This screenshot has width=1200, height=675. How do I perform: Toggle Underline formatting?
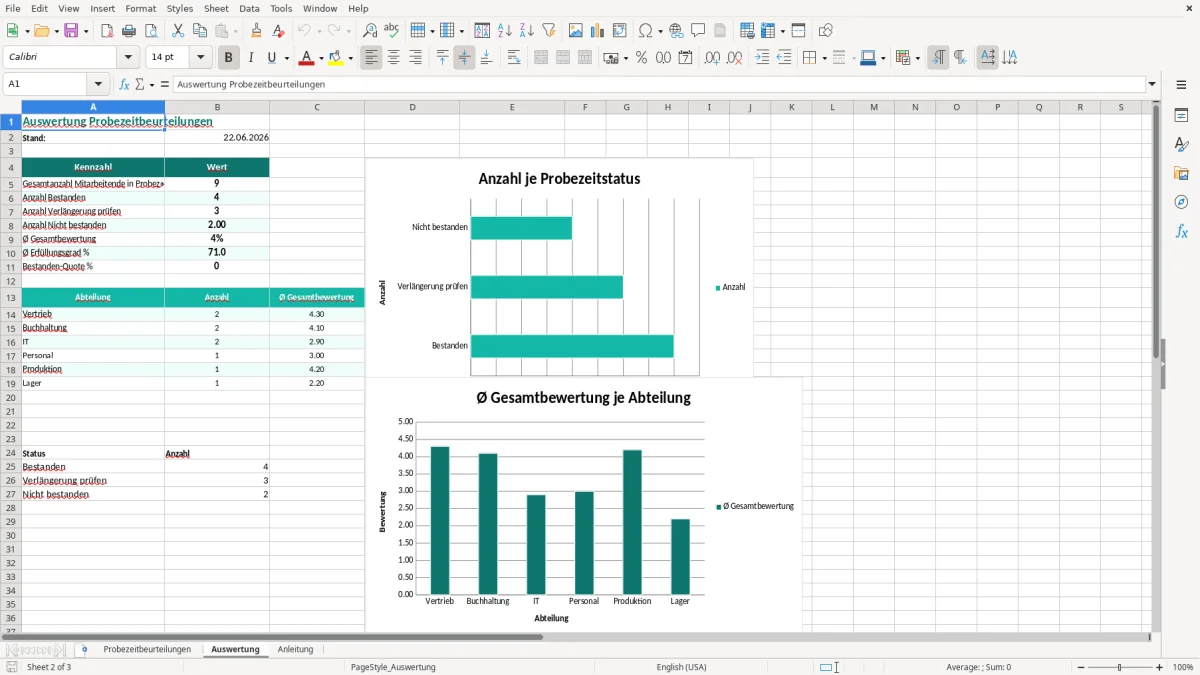(x=272, y=58)
